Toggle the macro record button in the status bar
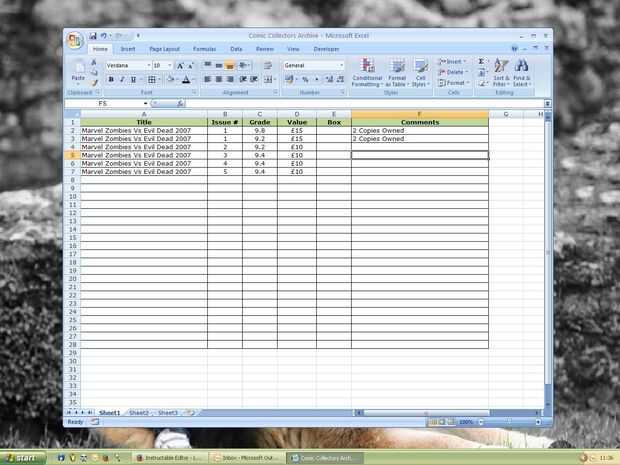620x465 pixels. pyautogui.click(x=95, y=422)
